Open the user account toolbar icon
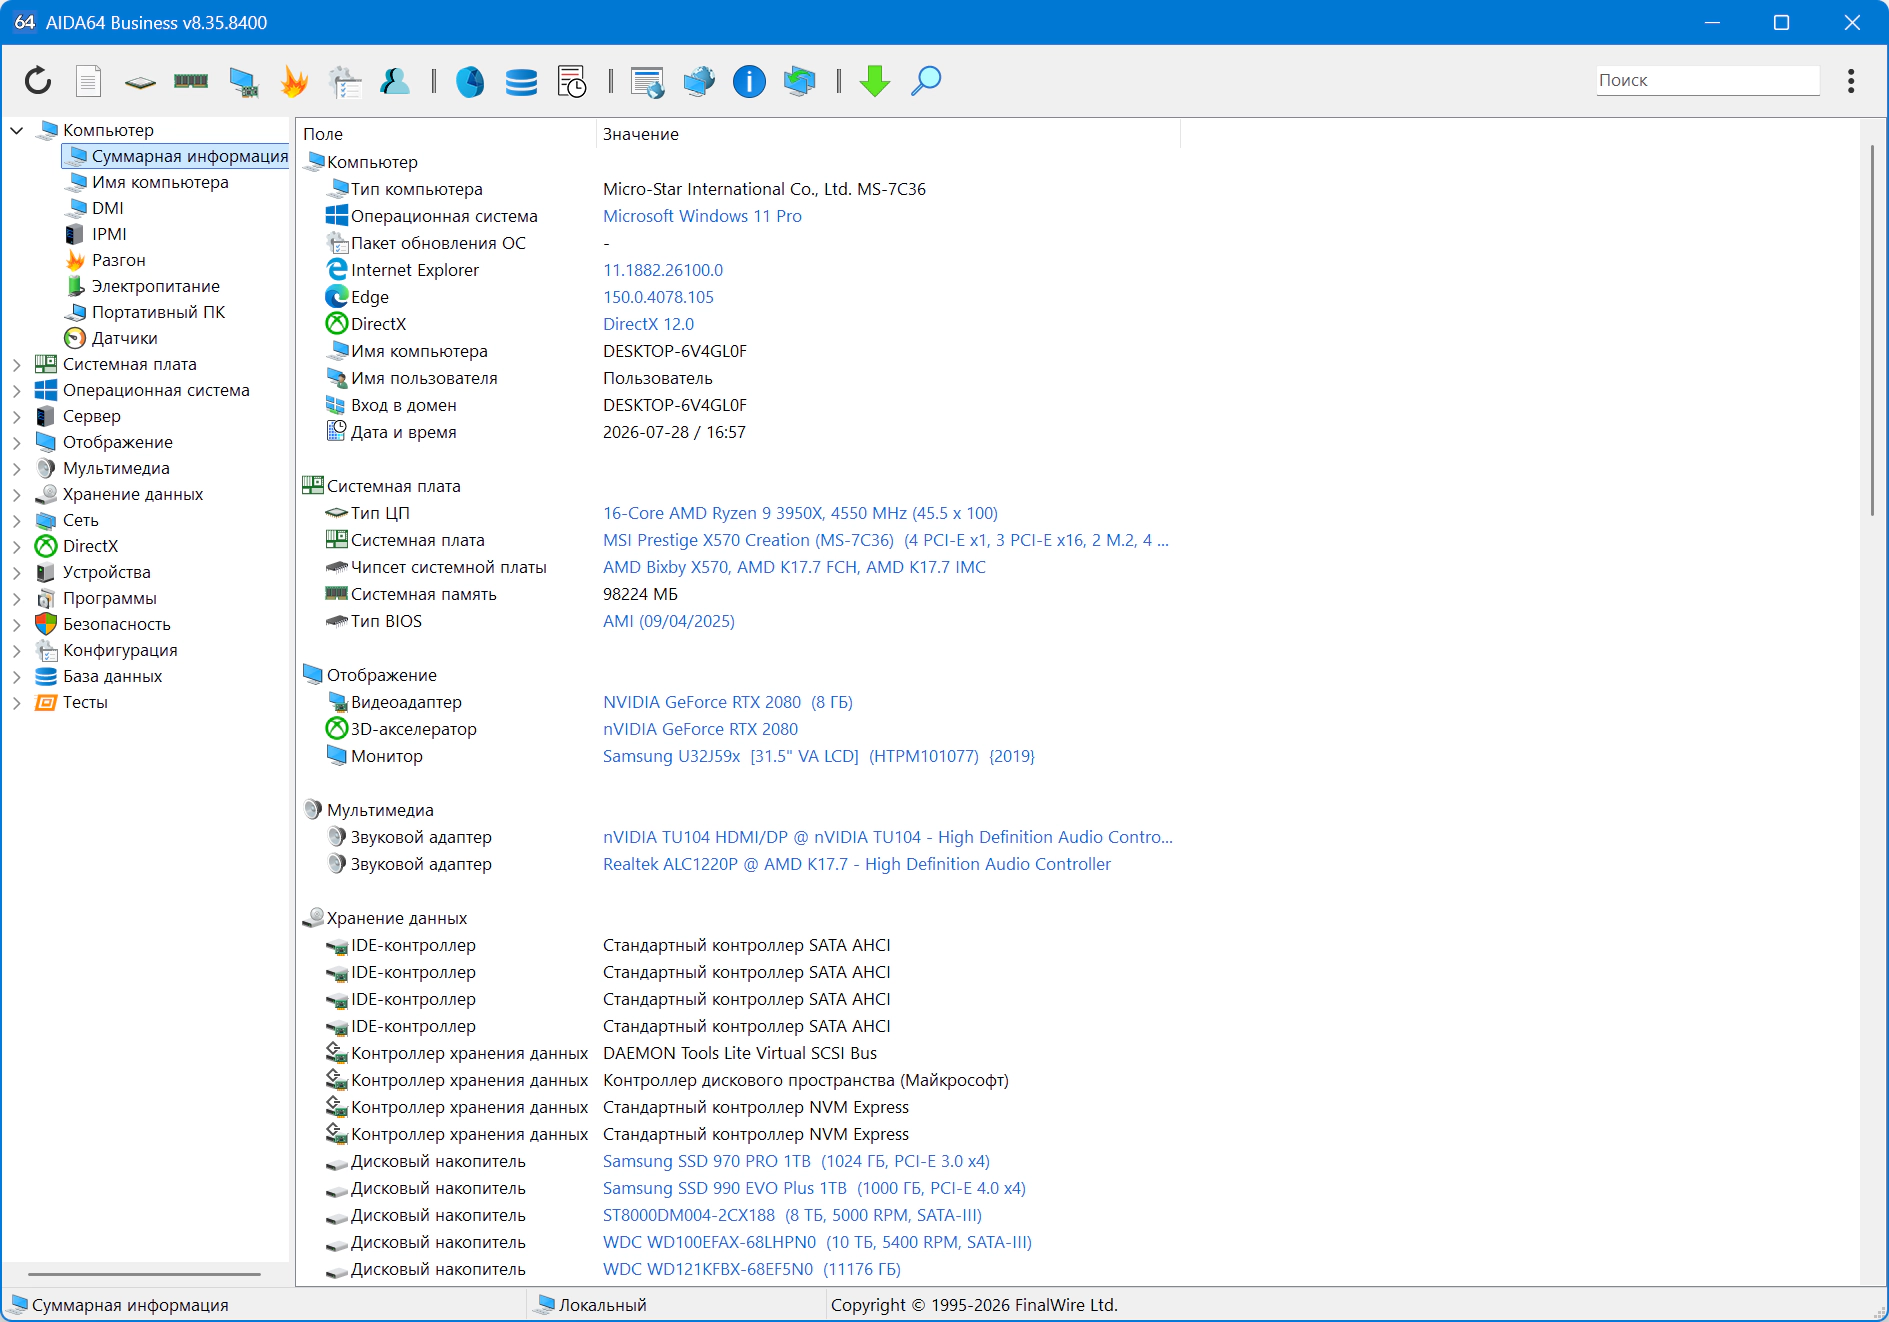The width and height of the screenshot is (1889, 1322). 395,81
